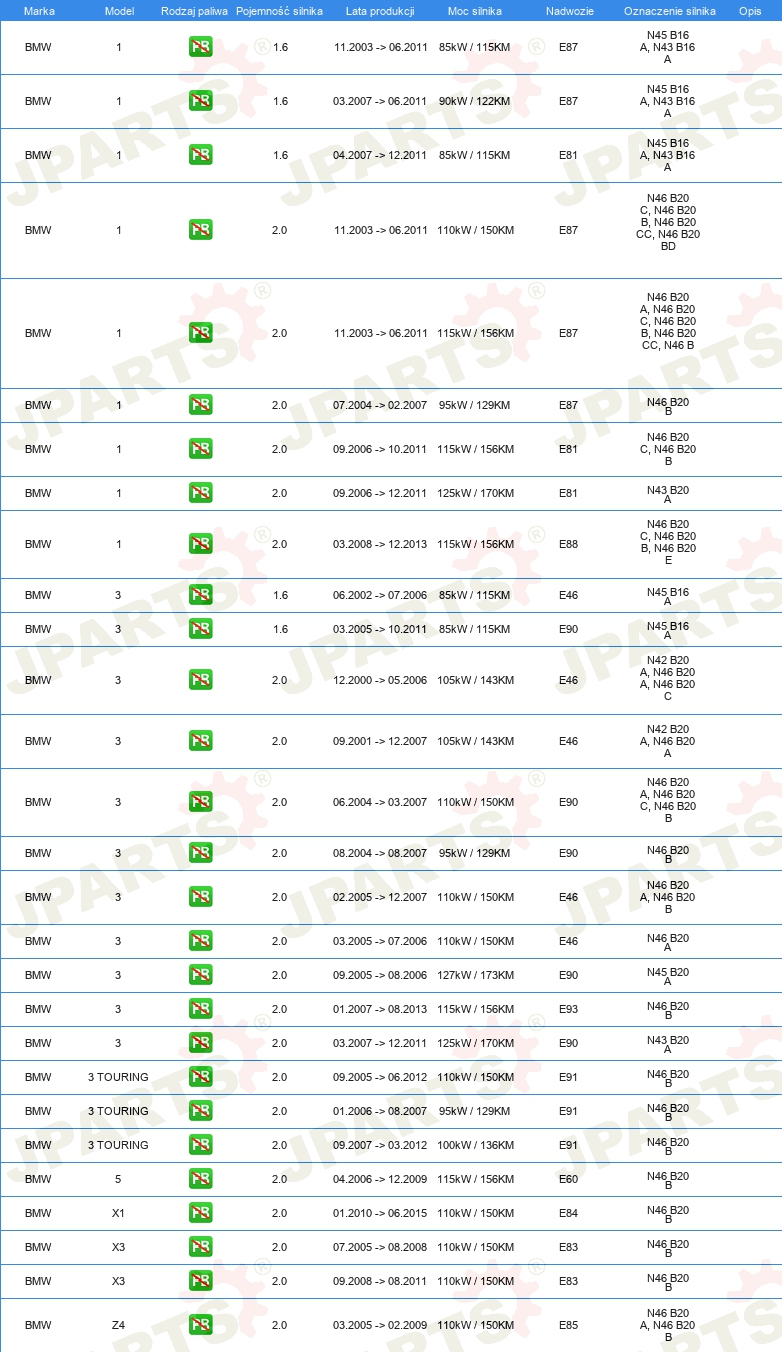Screen dimensions: 782x1352
Task: Click 'X3' model in 07.2005 -> 08.2008 row
Action: point(118,1247)
